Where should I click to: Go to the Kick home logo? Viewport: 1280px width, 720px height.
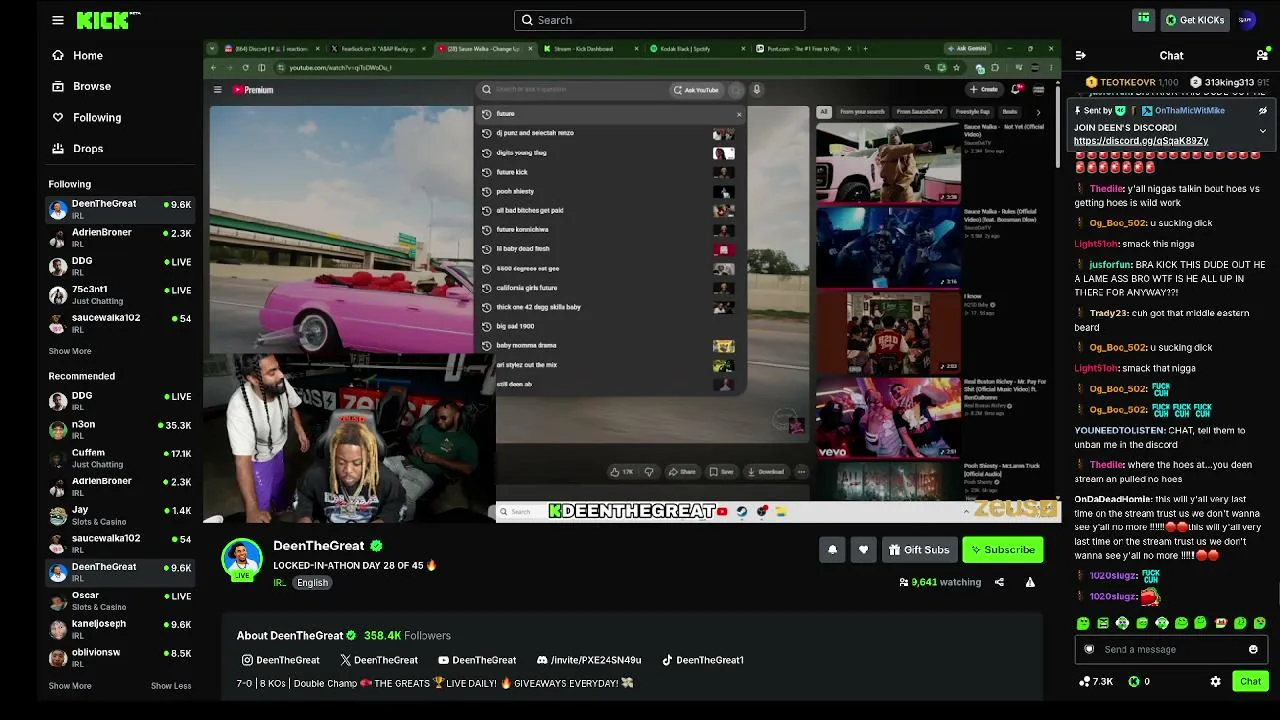[x=108, y=20]
